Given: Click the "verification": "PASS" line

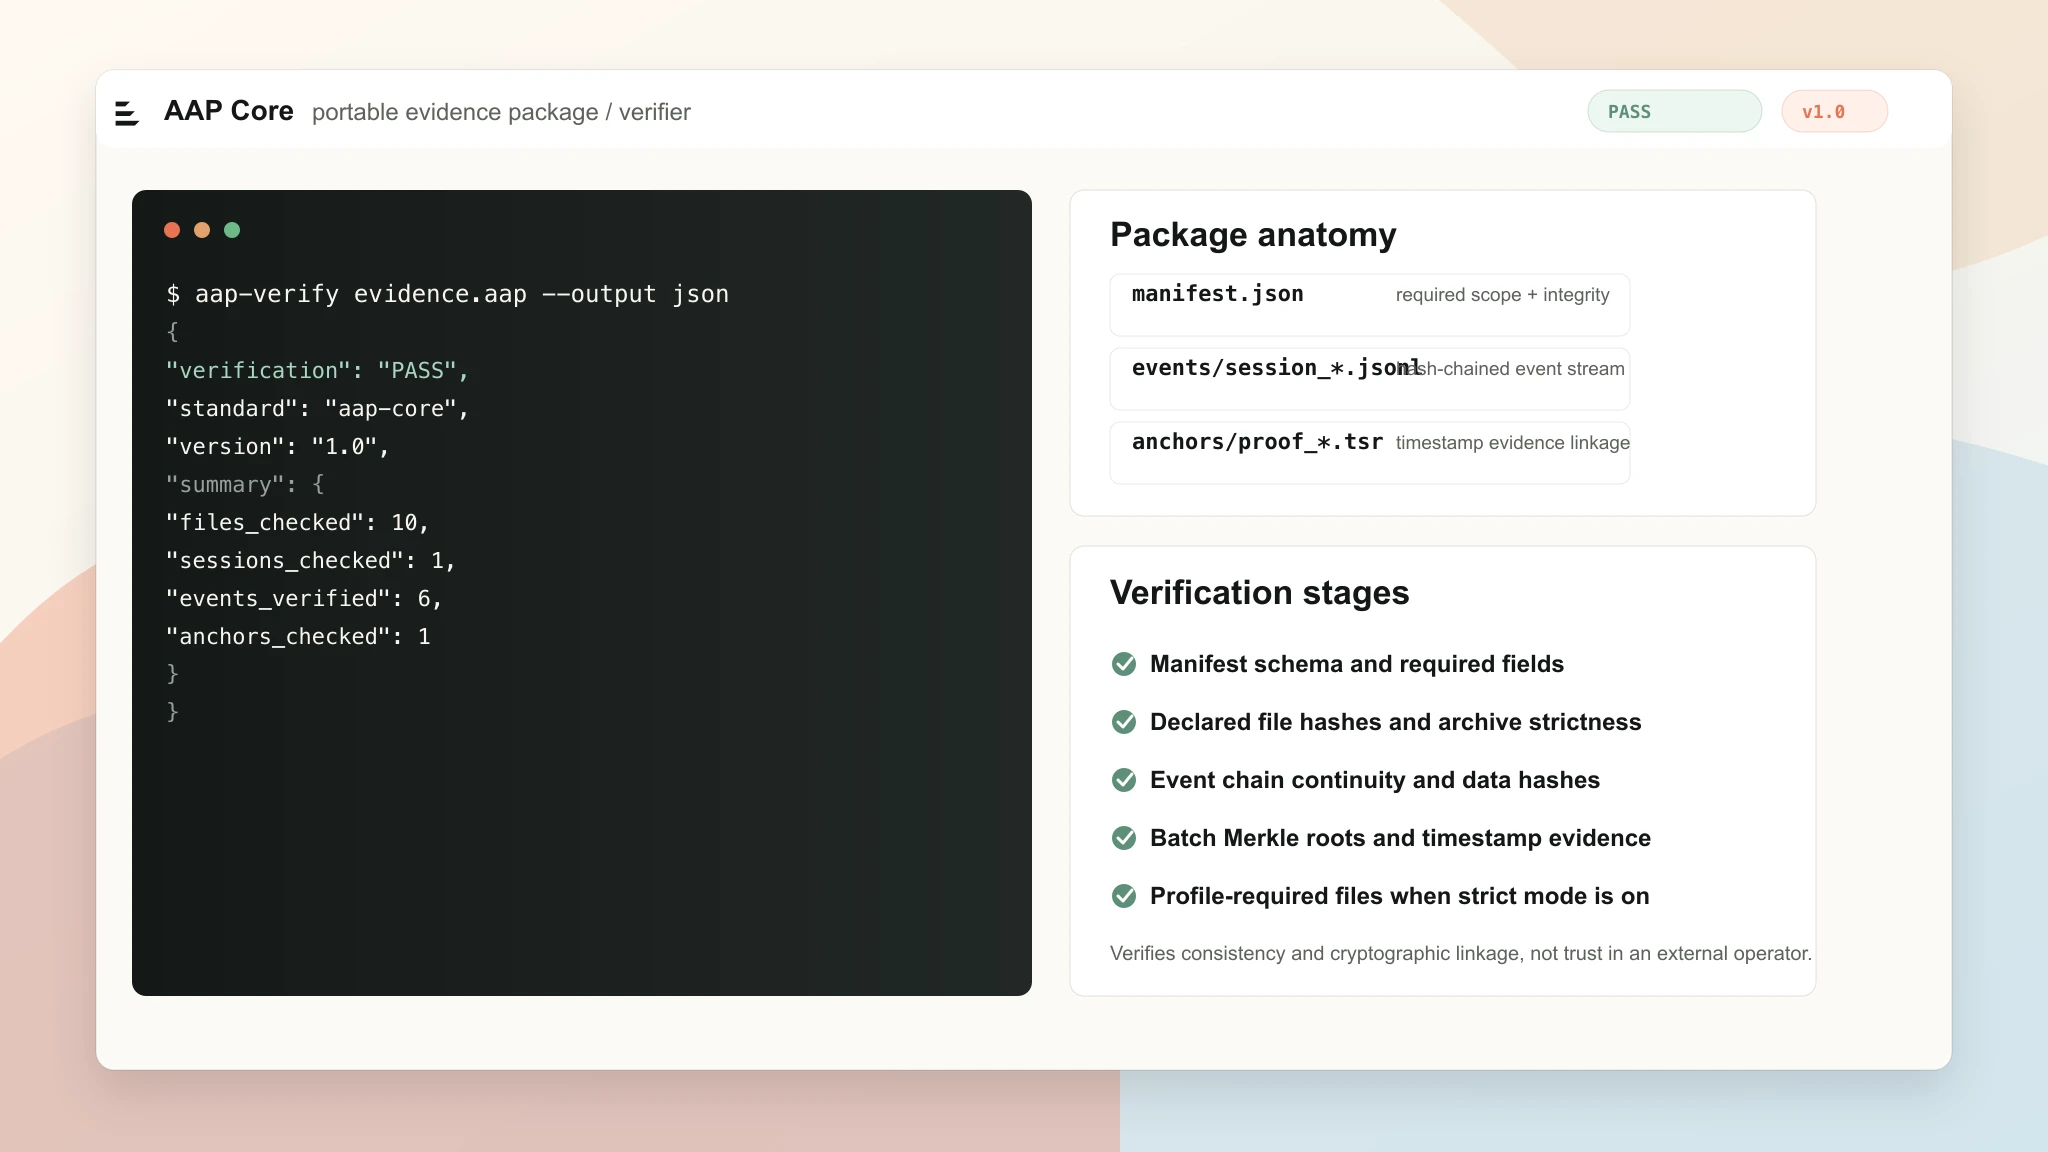Looking at the screenshot, I should point(317,370).
